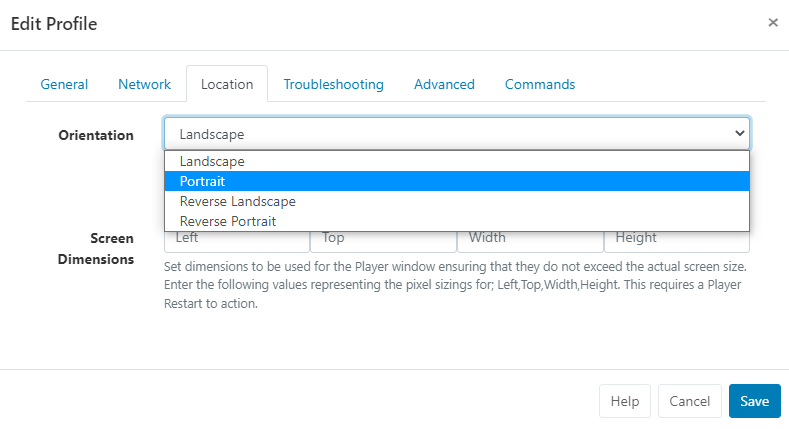The width and height of the screenshot is (789, 429).
Task: Select the Location tab
Action: coord(227,84)
